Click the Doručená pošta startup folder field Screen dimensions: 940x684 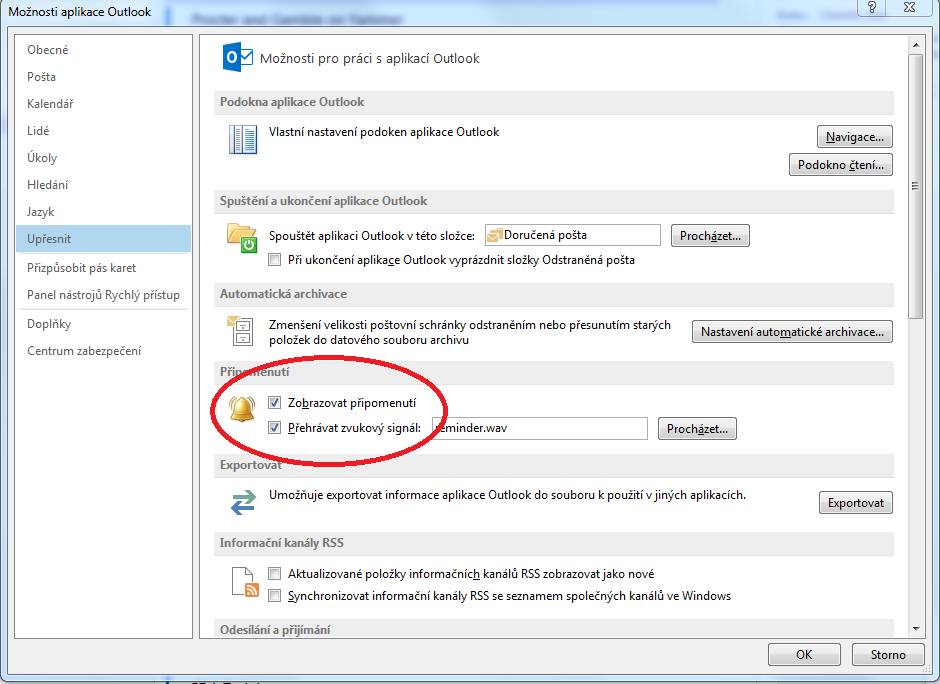click(573, 235)
